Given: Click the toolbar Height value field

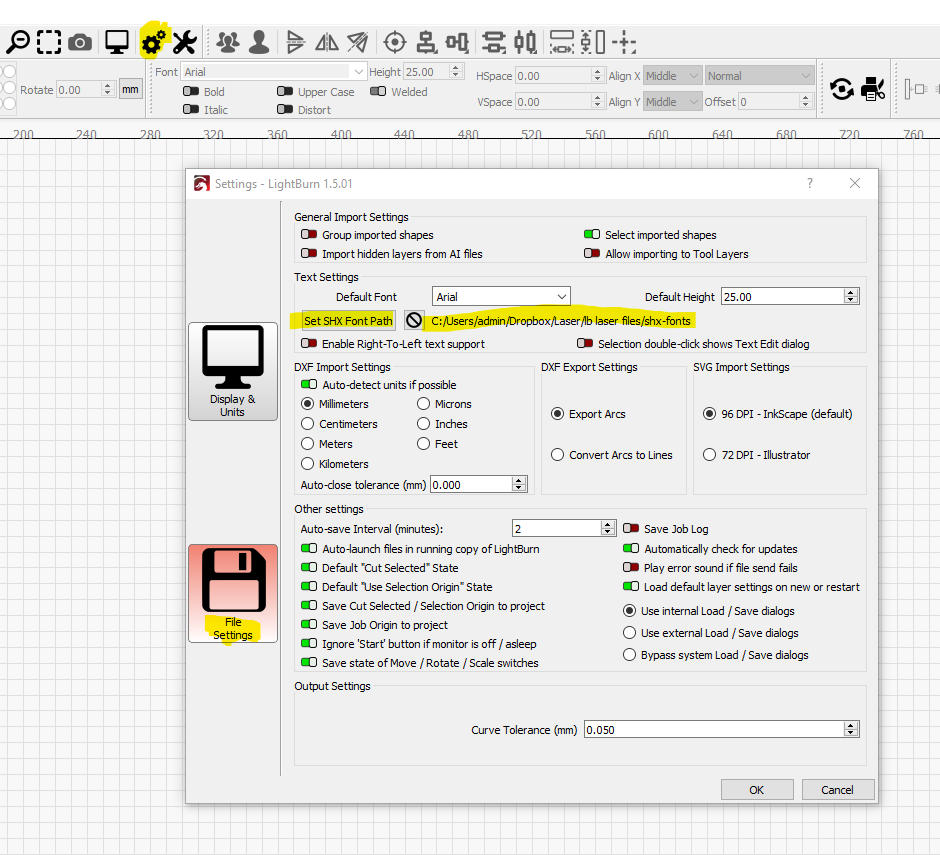Looking at the screenshot, I should pyautogui.click(x=427, y=72).
